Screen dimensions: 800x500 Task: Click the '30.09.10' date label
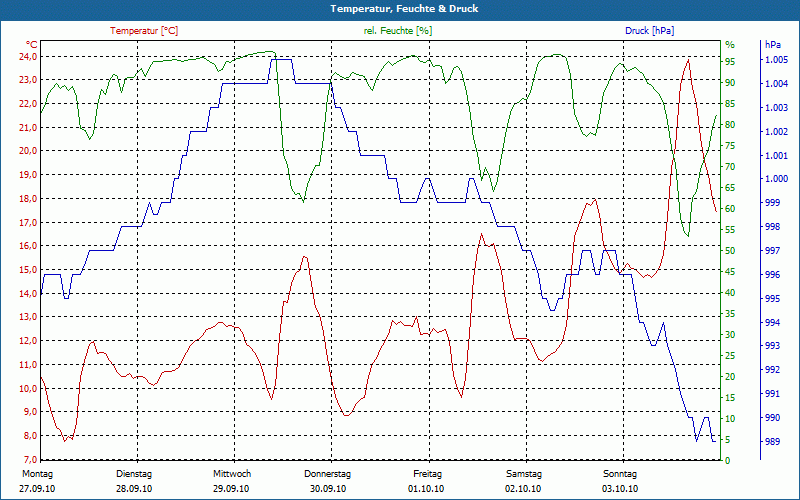[x=328, y=489]
